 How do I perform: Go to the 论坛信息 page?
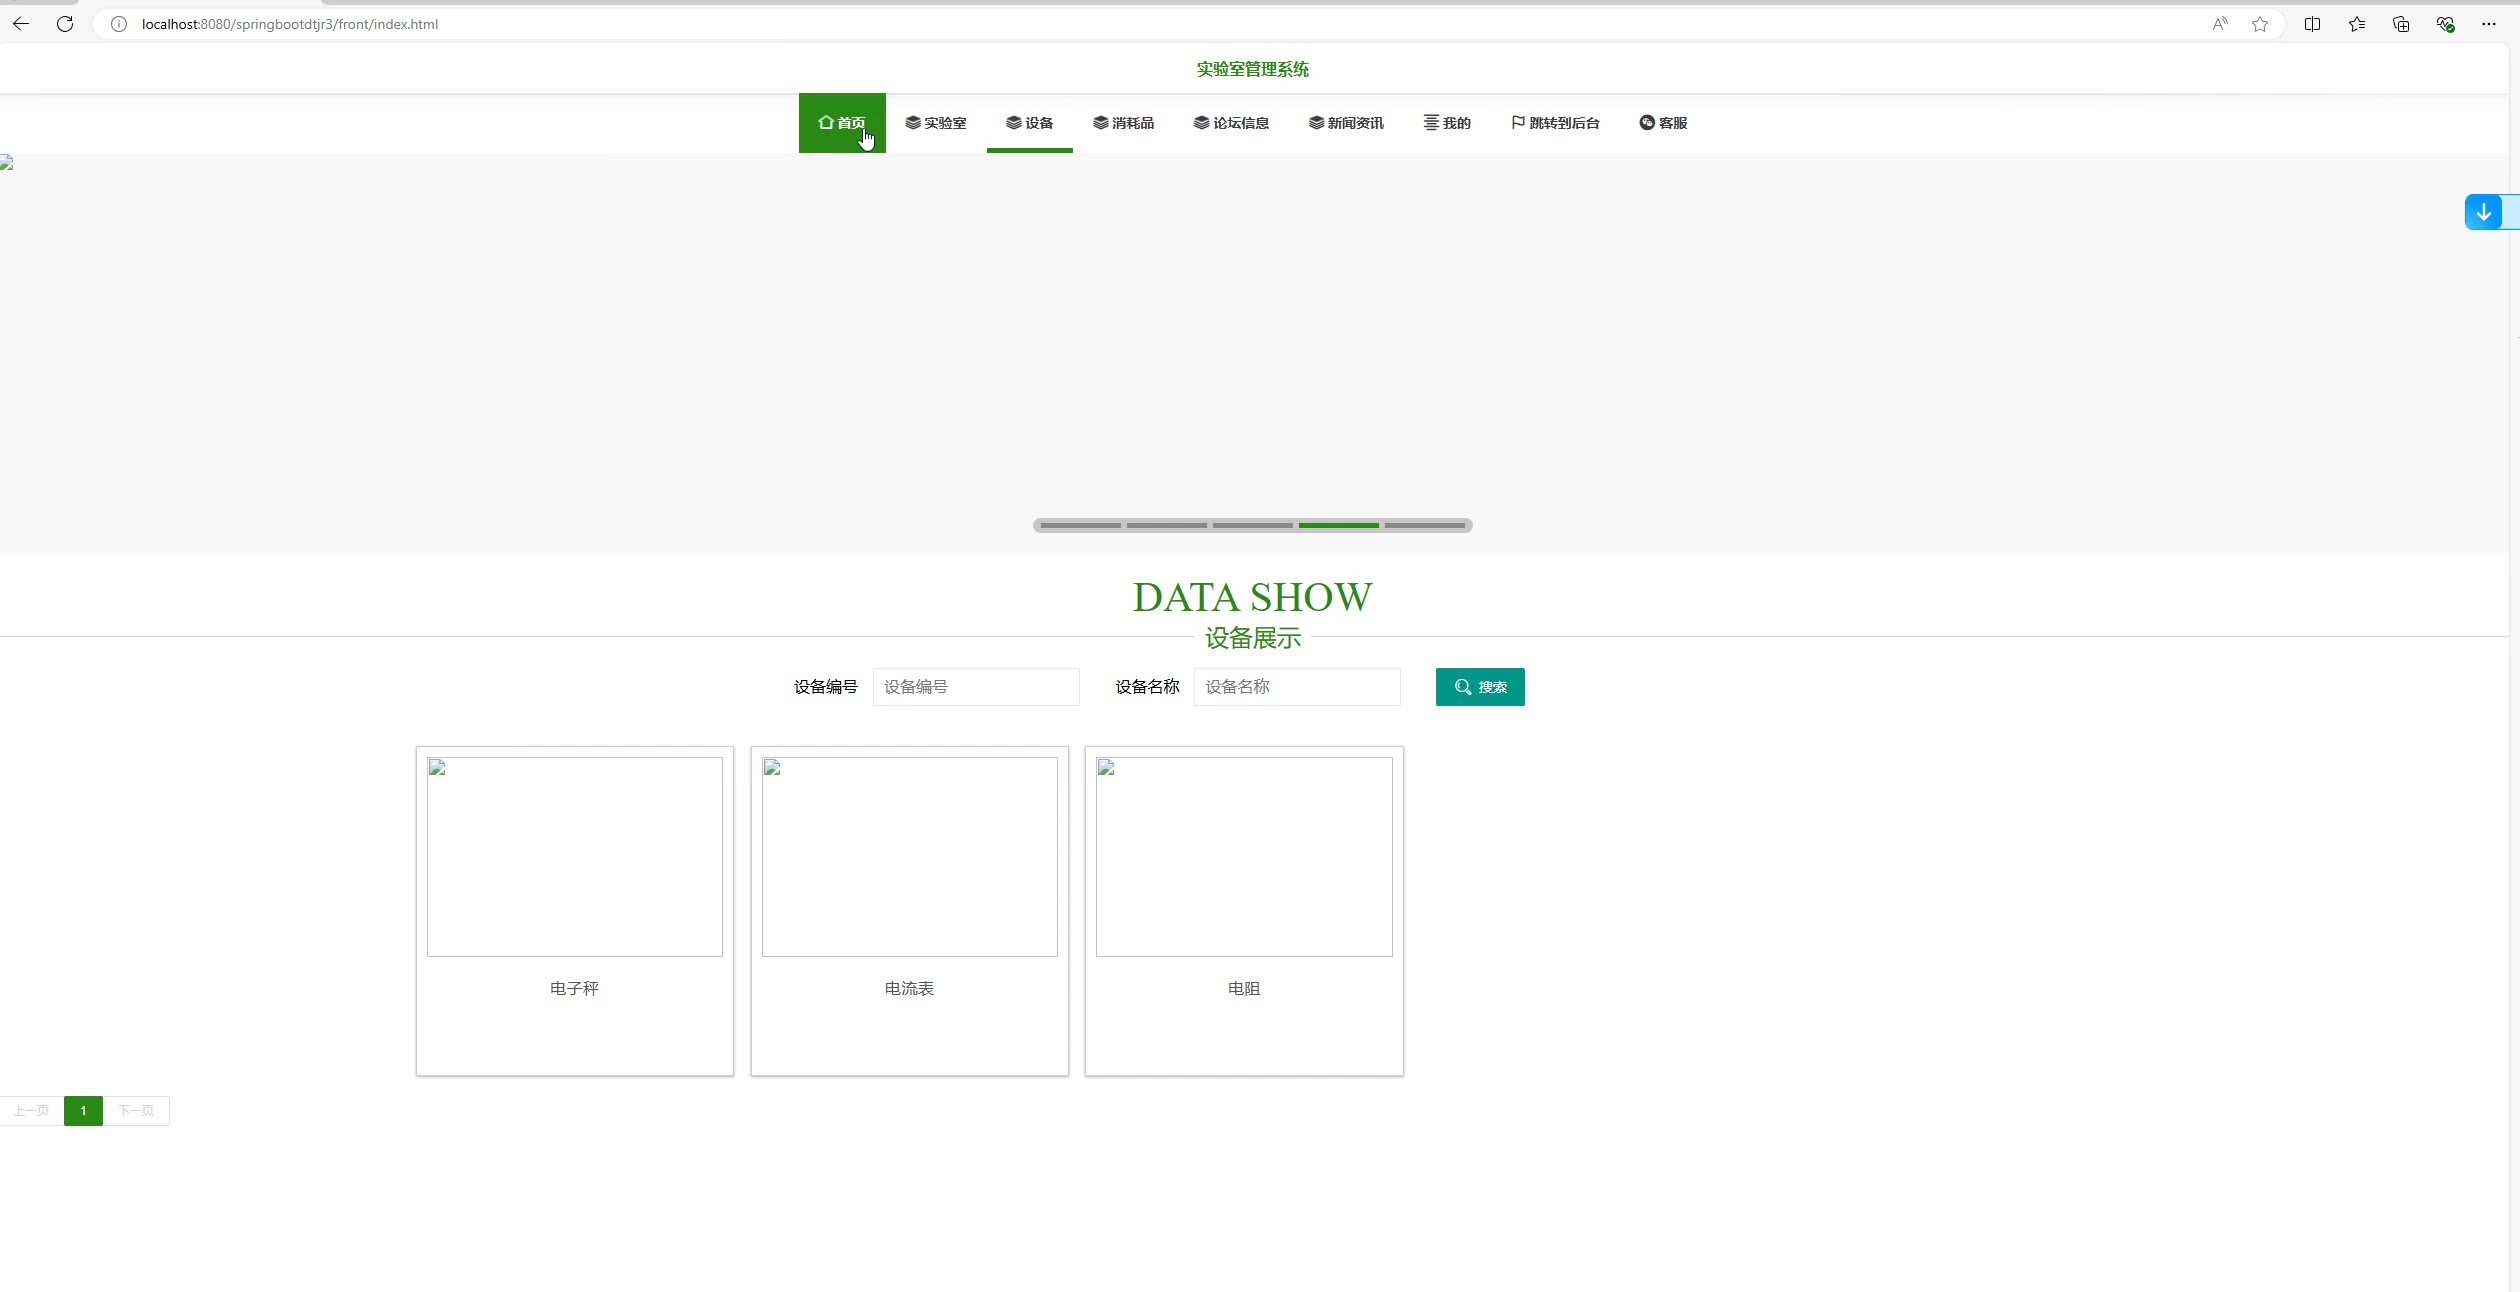tap(1231, 123)
